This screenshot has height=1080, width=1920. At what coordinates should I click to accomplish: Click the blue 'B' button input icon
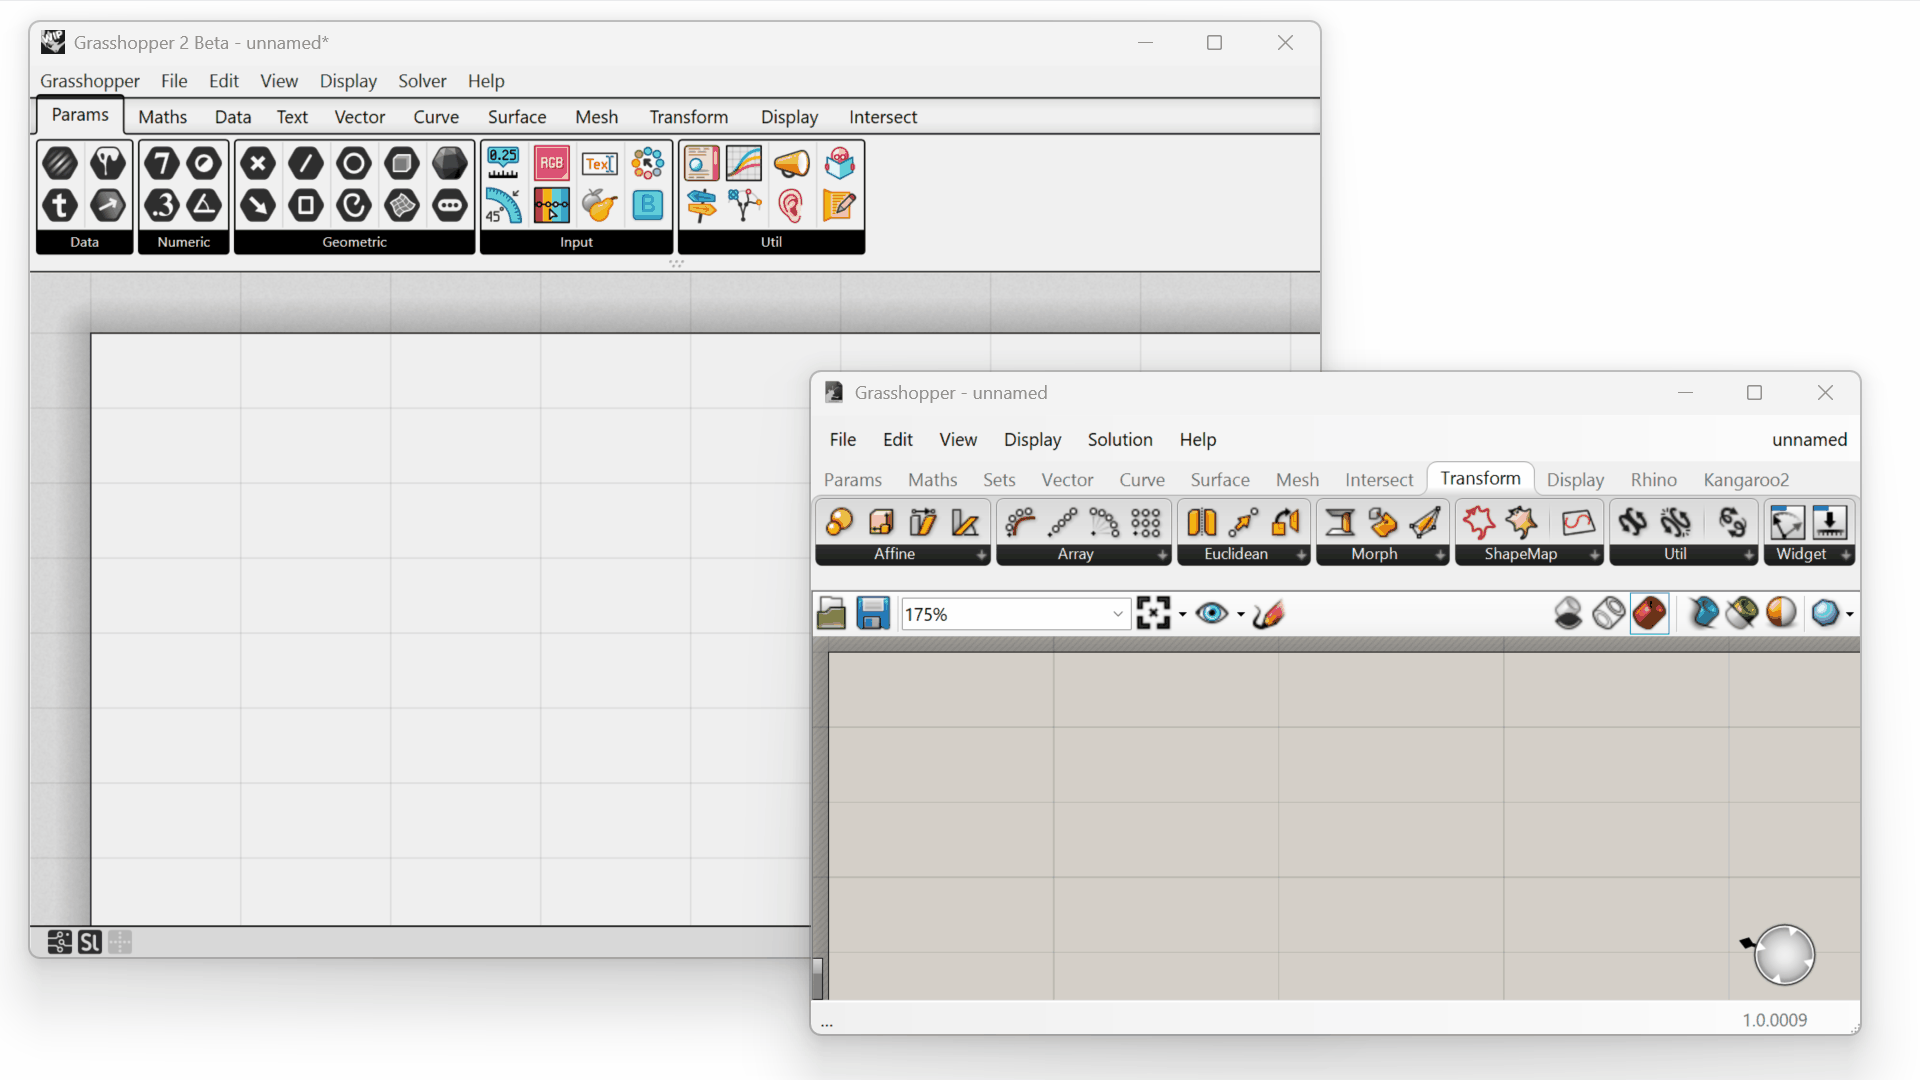[648, 206]
